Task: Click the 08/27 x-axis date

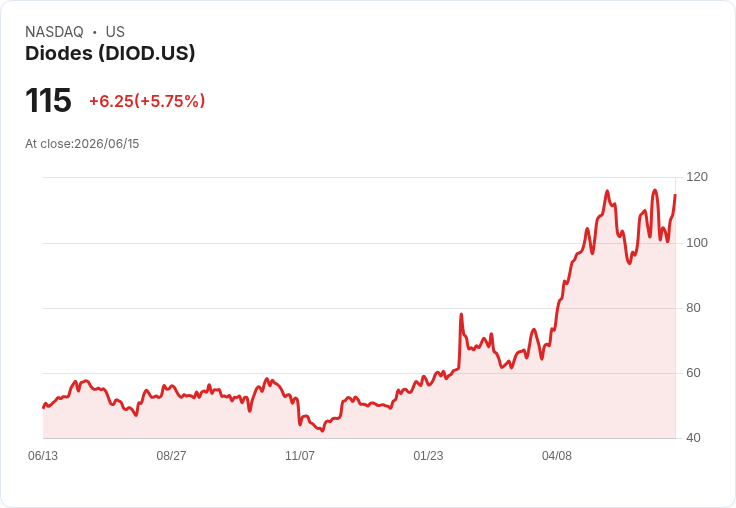Action: pos(171,456)
